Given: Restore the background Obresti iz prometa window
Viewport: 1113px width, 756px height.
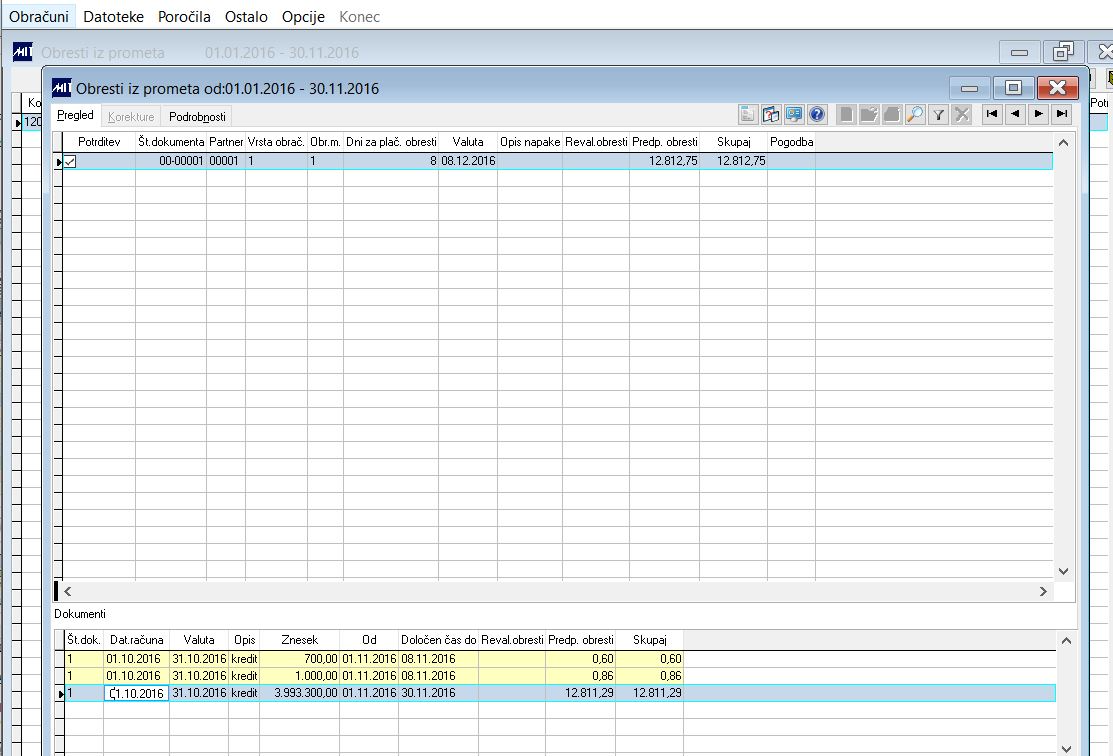Looking at the screenshot, I should click(1063, 52).
